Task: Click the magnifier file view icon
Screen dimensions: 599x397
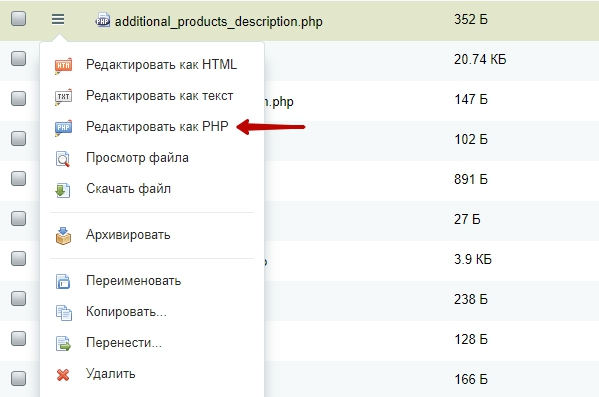Action: [63, 159]
